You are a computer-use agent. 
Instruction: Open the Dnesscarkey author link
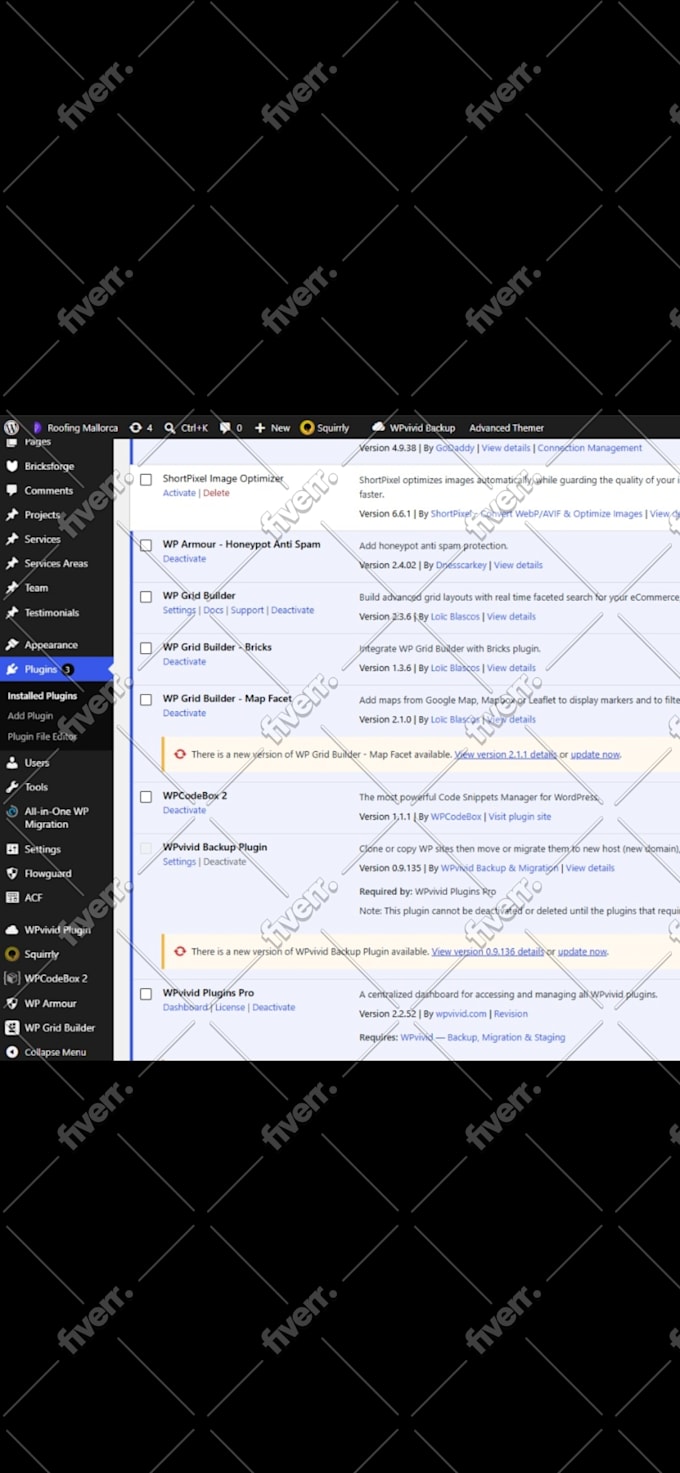point(461,565)
